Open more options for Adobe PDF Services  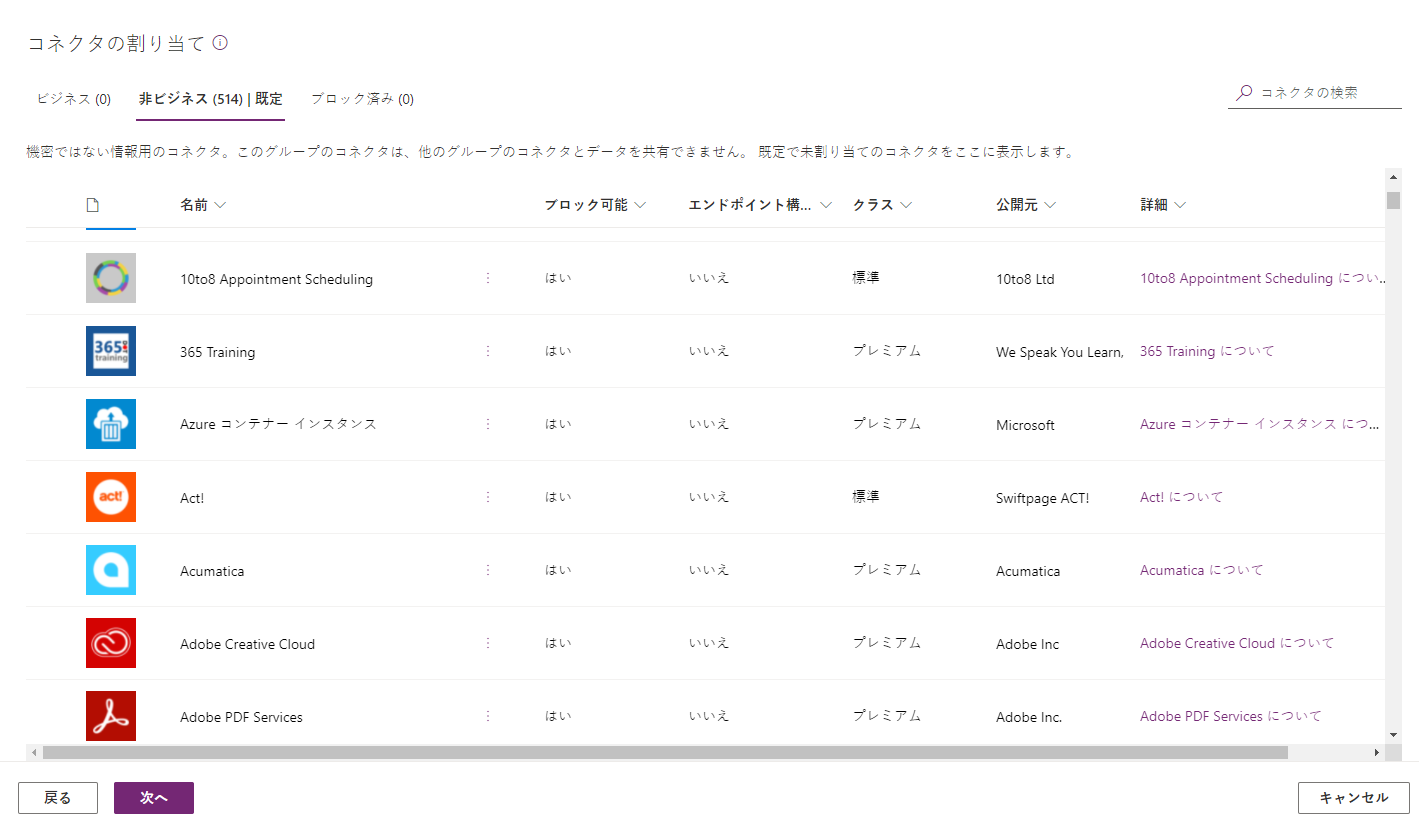(488, 716)
